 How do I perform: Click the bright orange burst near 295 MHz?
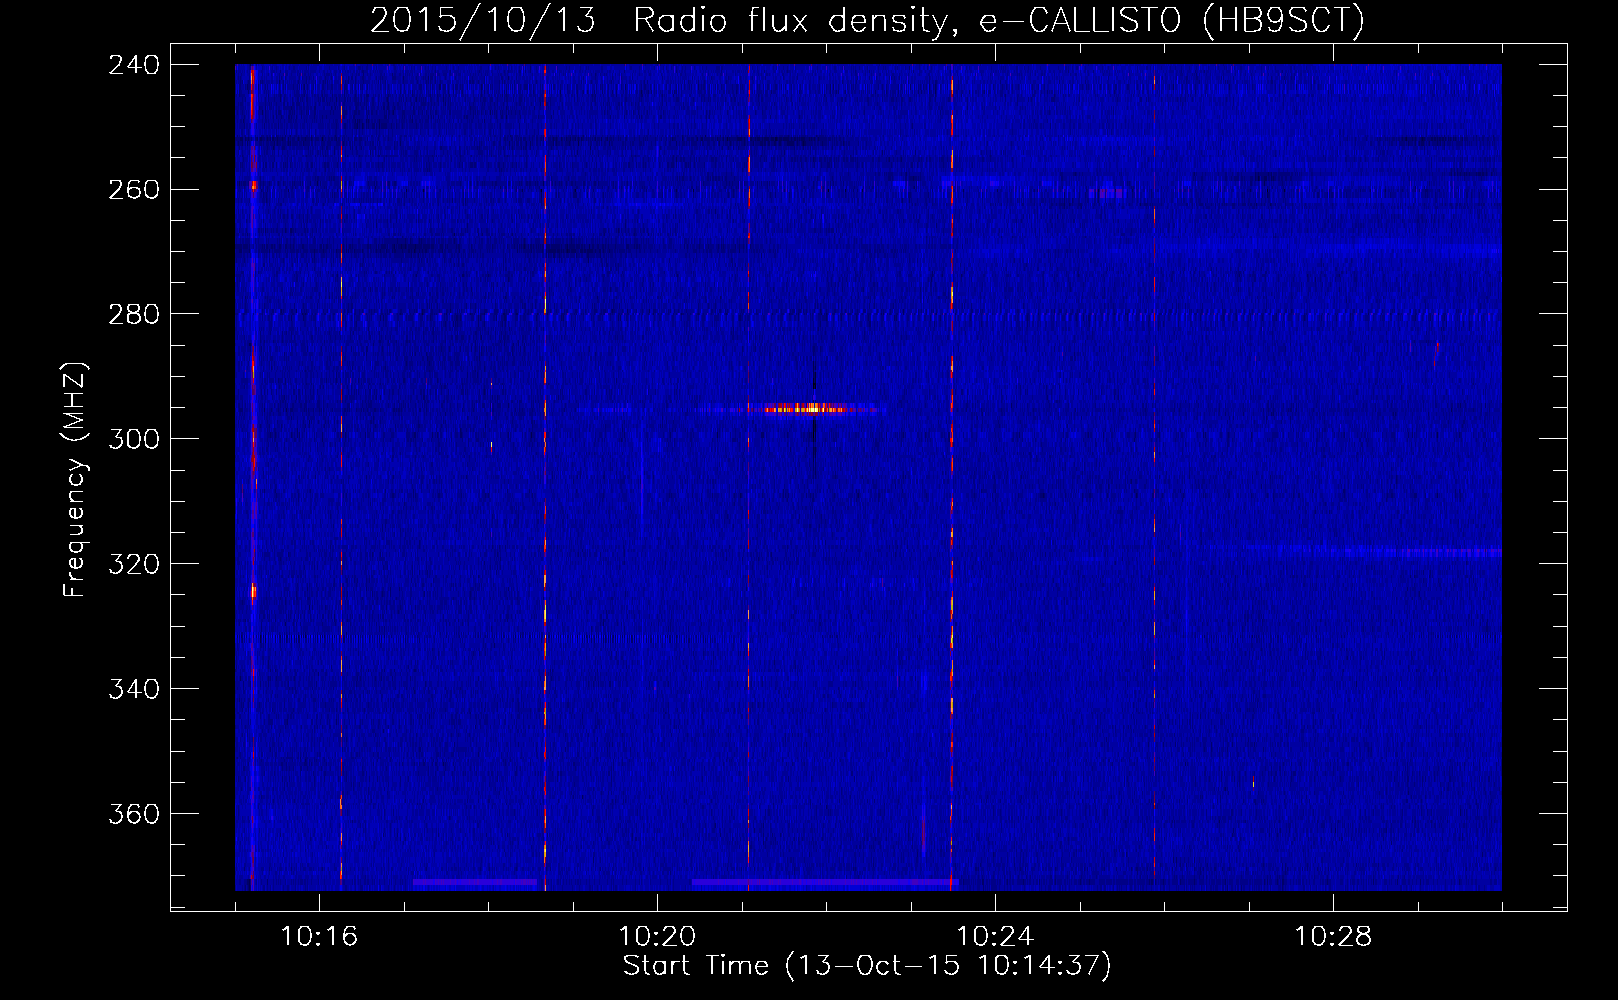[808, 408]
